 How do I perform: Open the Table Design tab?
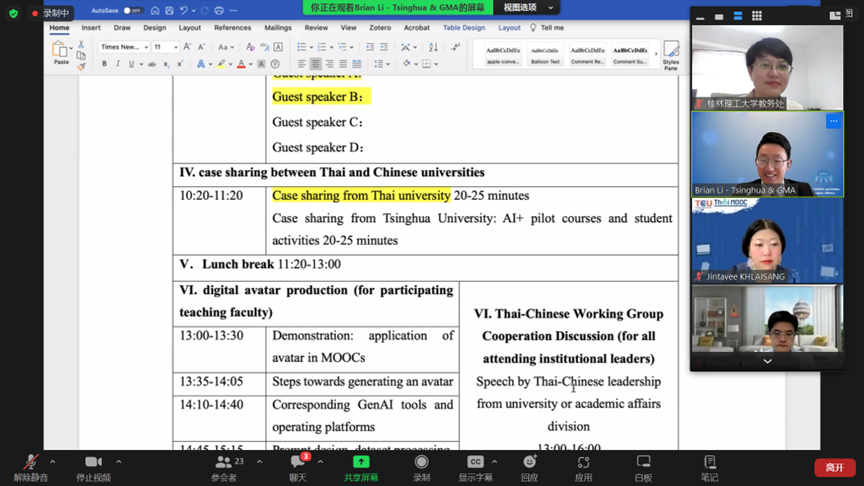pos(463,28)
